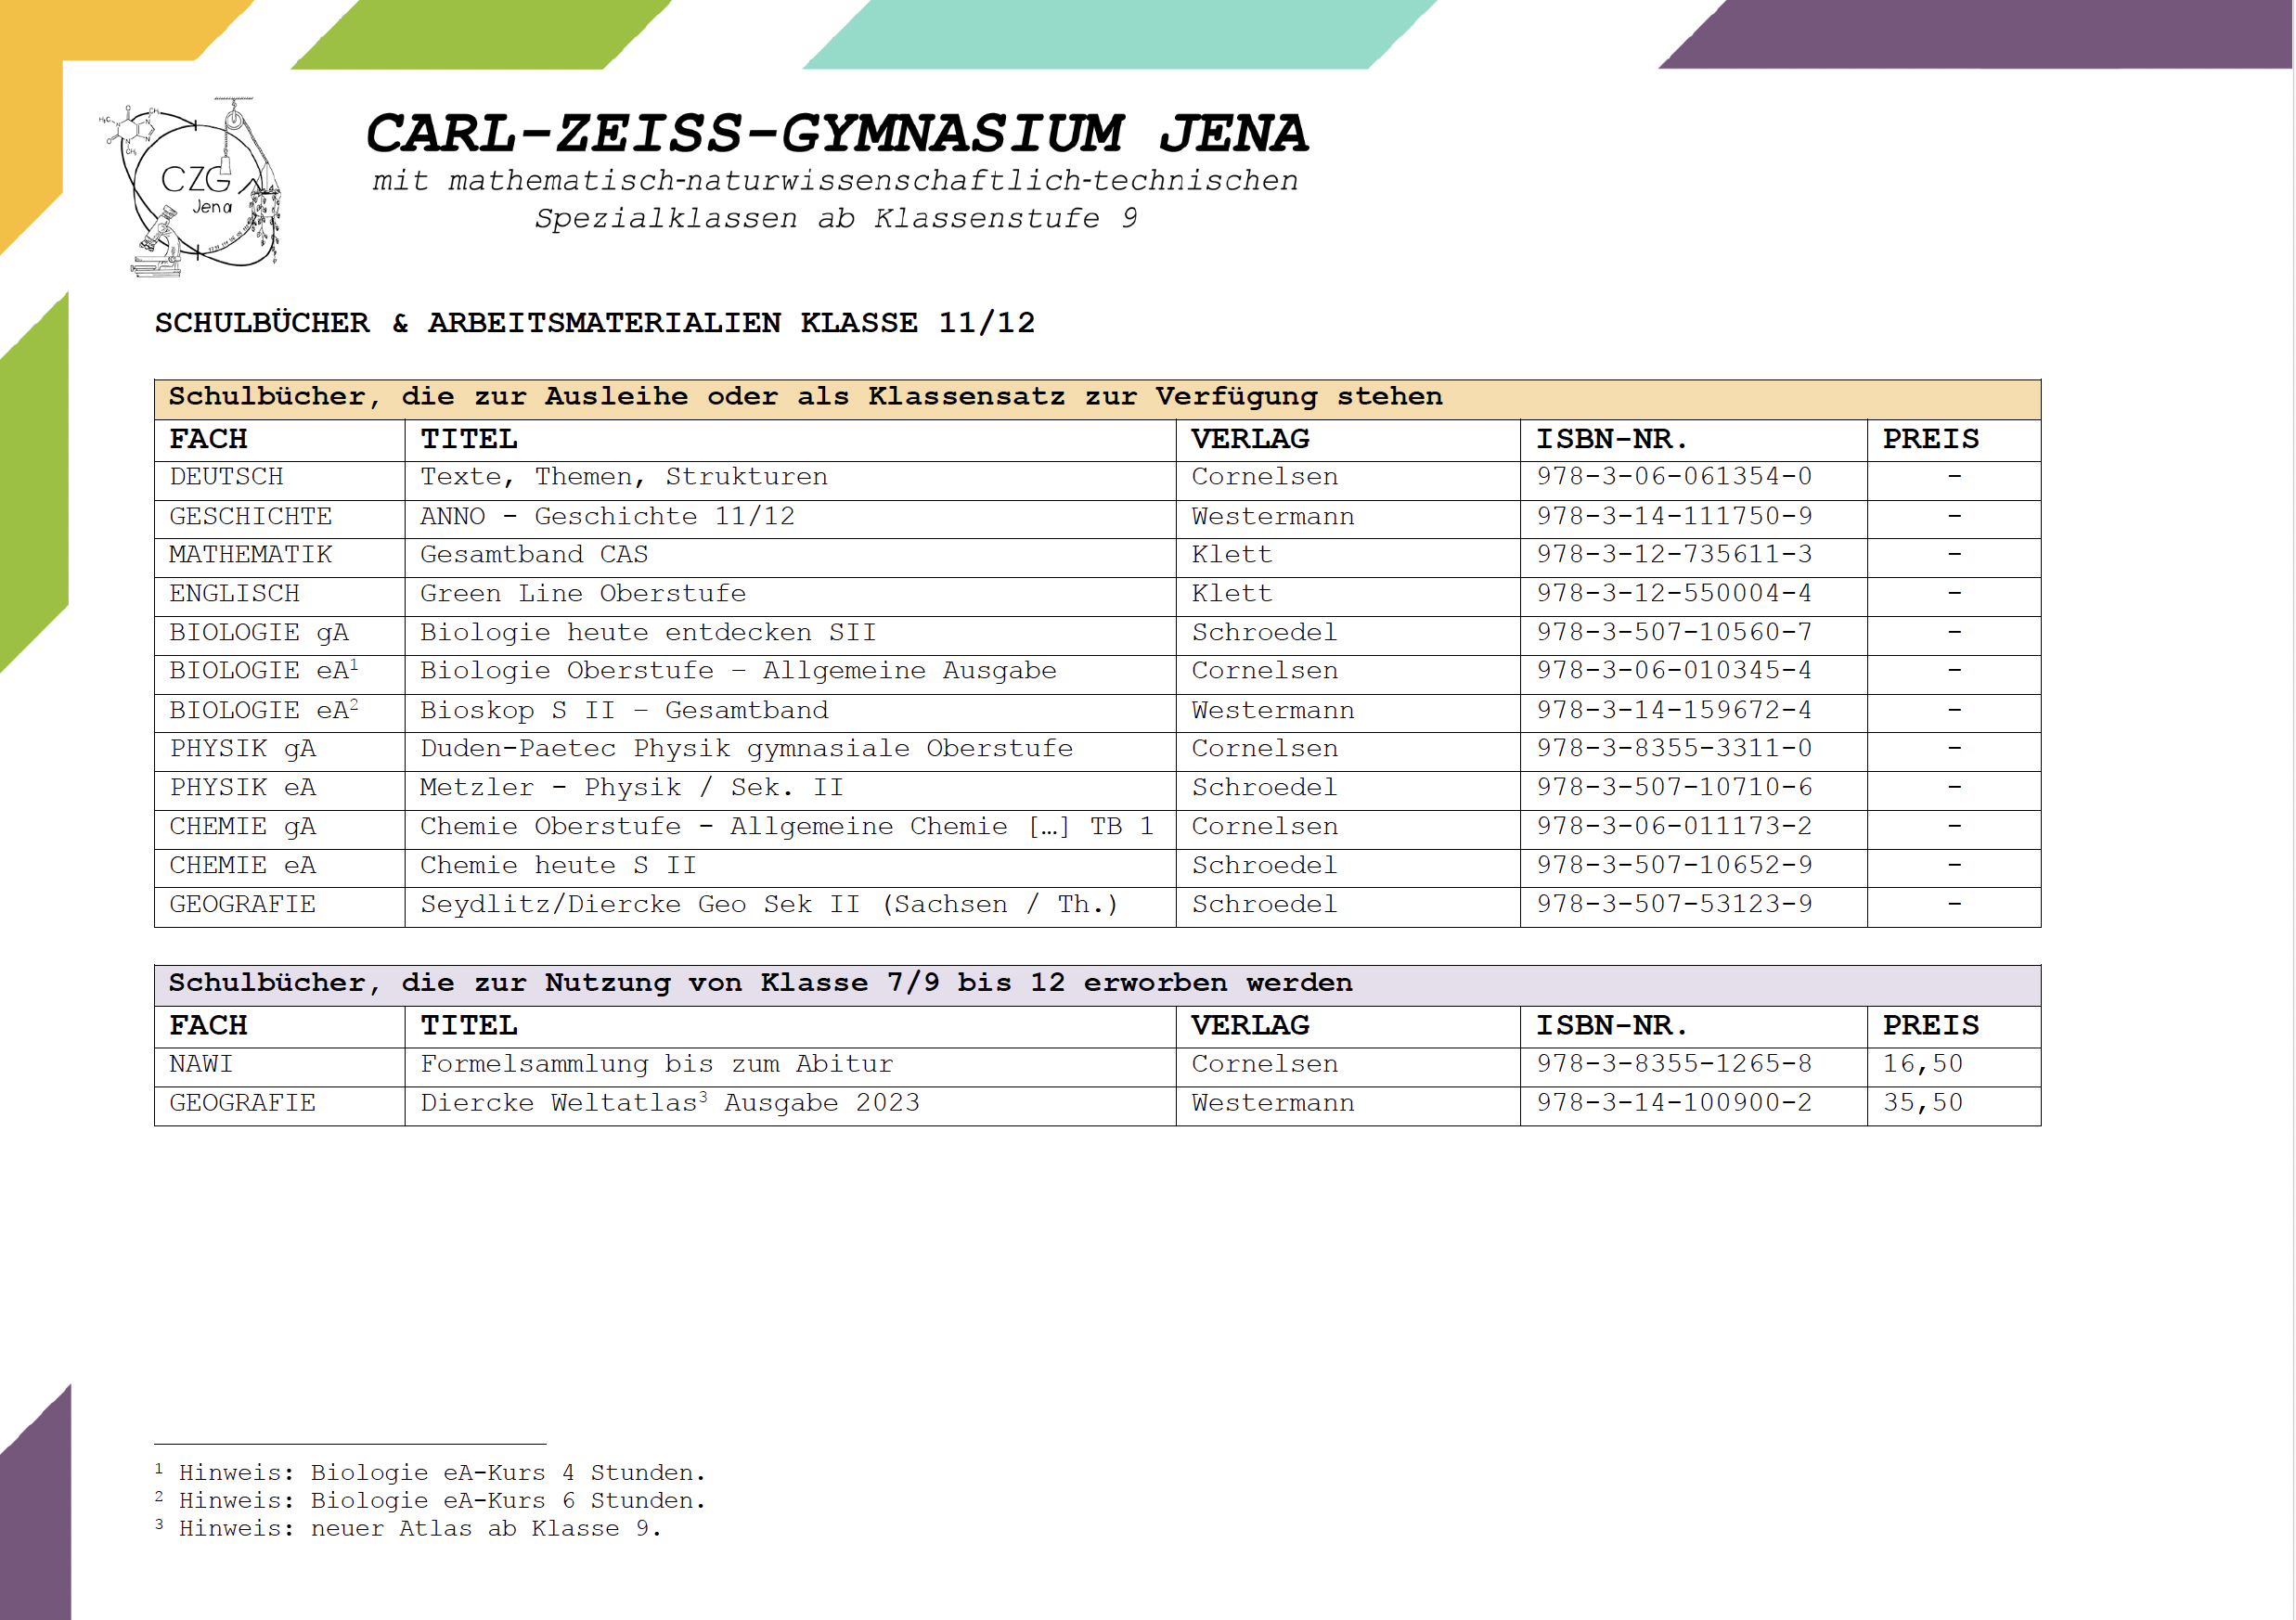The image size is (2296, 1620).
Task: Click ISBN '978-3-14-159672-4'
Action: 1674,711
